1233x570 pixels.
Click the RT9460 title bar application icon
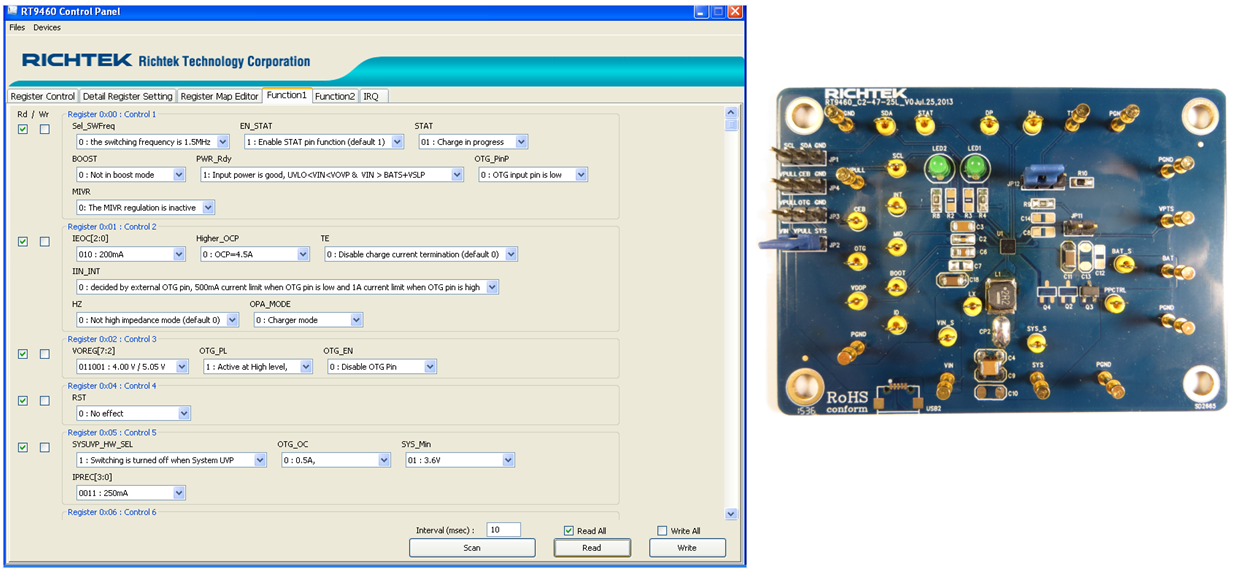click(12, 10)
